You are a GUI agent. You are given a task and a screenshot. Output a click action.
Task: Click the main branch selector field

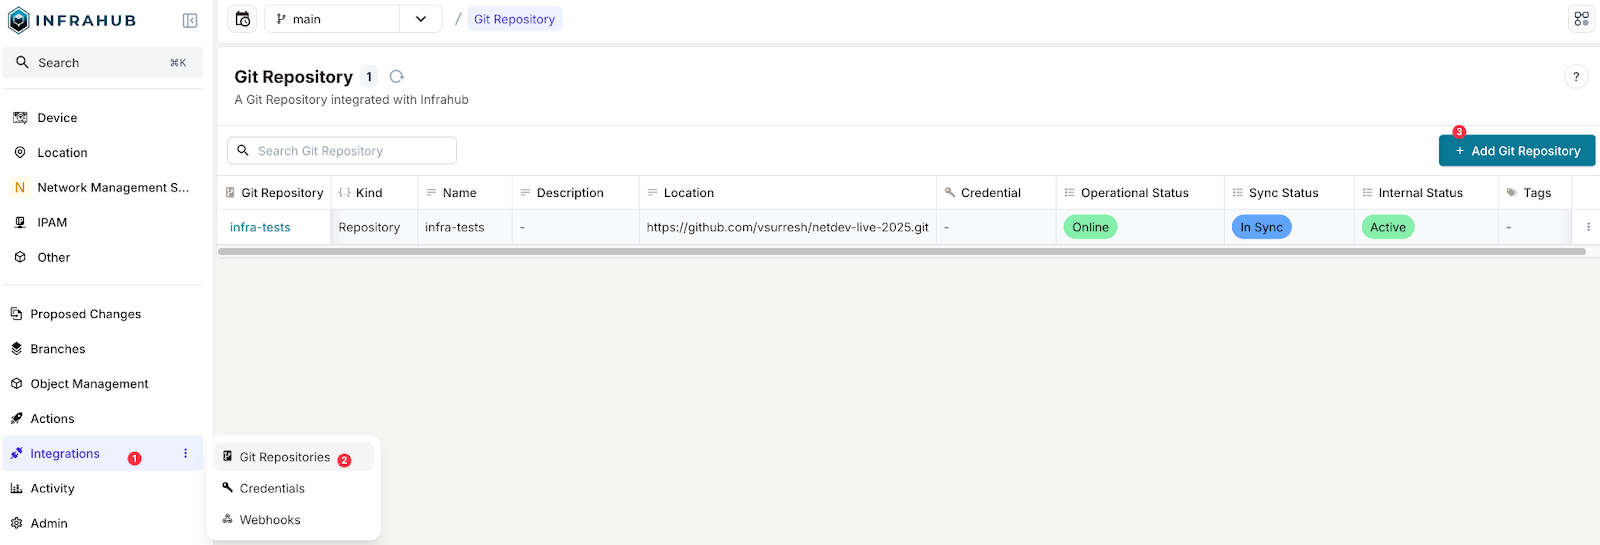pos(333,19)
